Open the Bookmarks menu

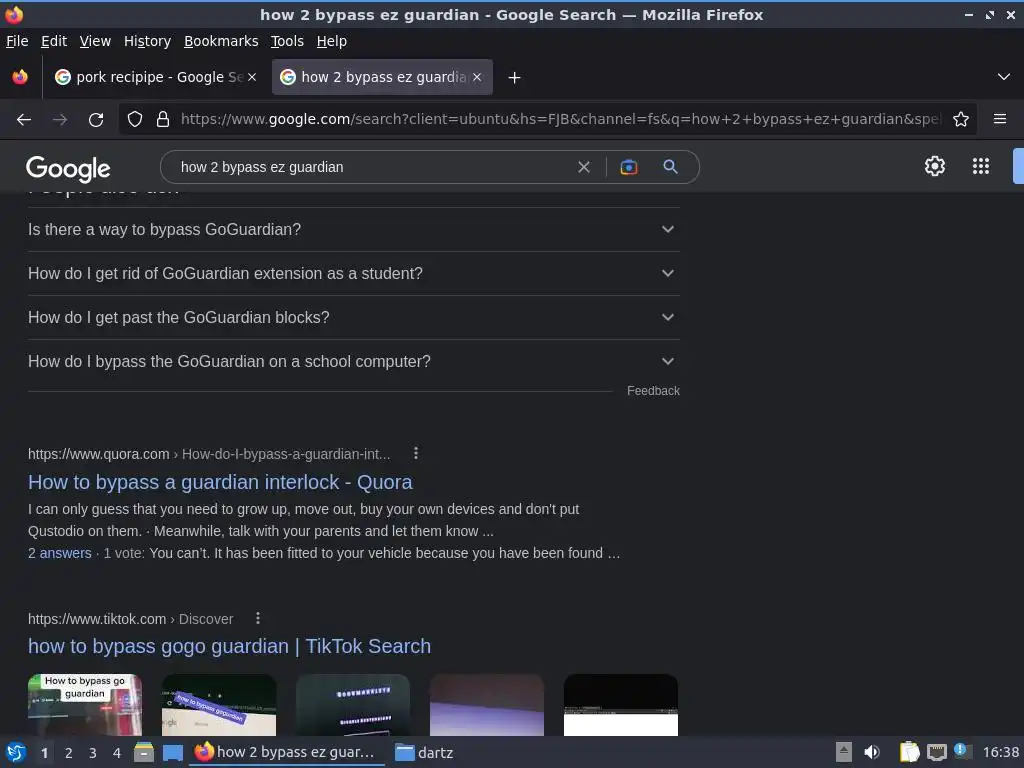pyautogui.click(x=221, y=41)
